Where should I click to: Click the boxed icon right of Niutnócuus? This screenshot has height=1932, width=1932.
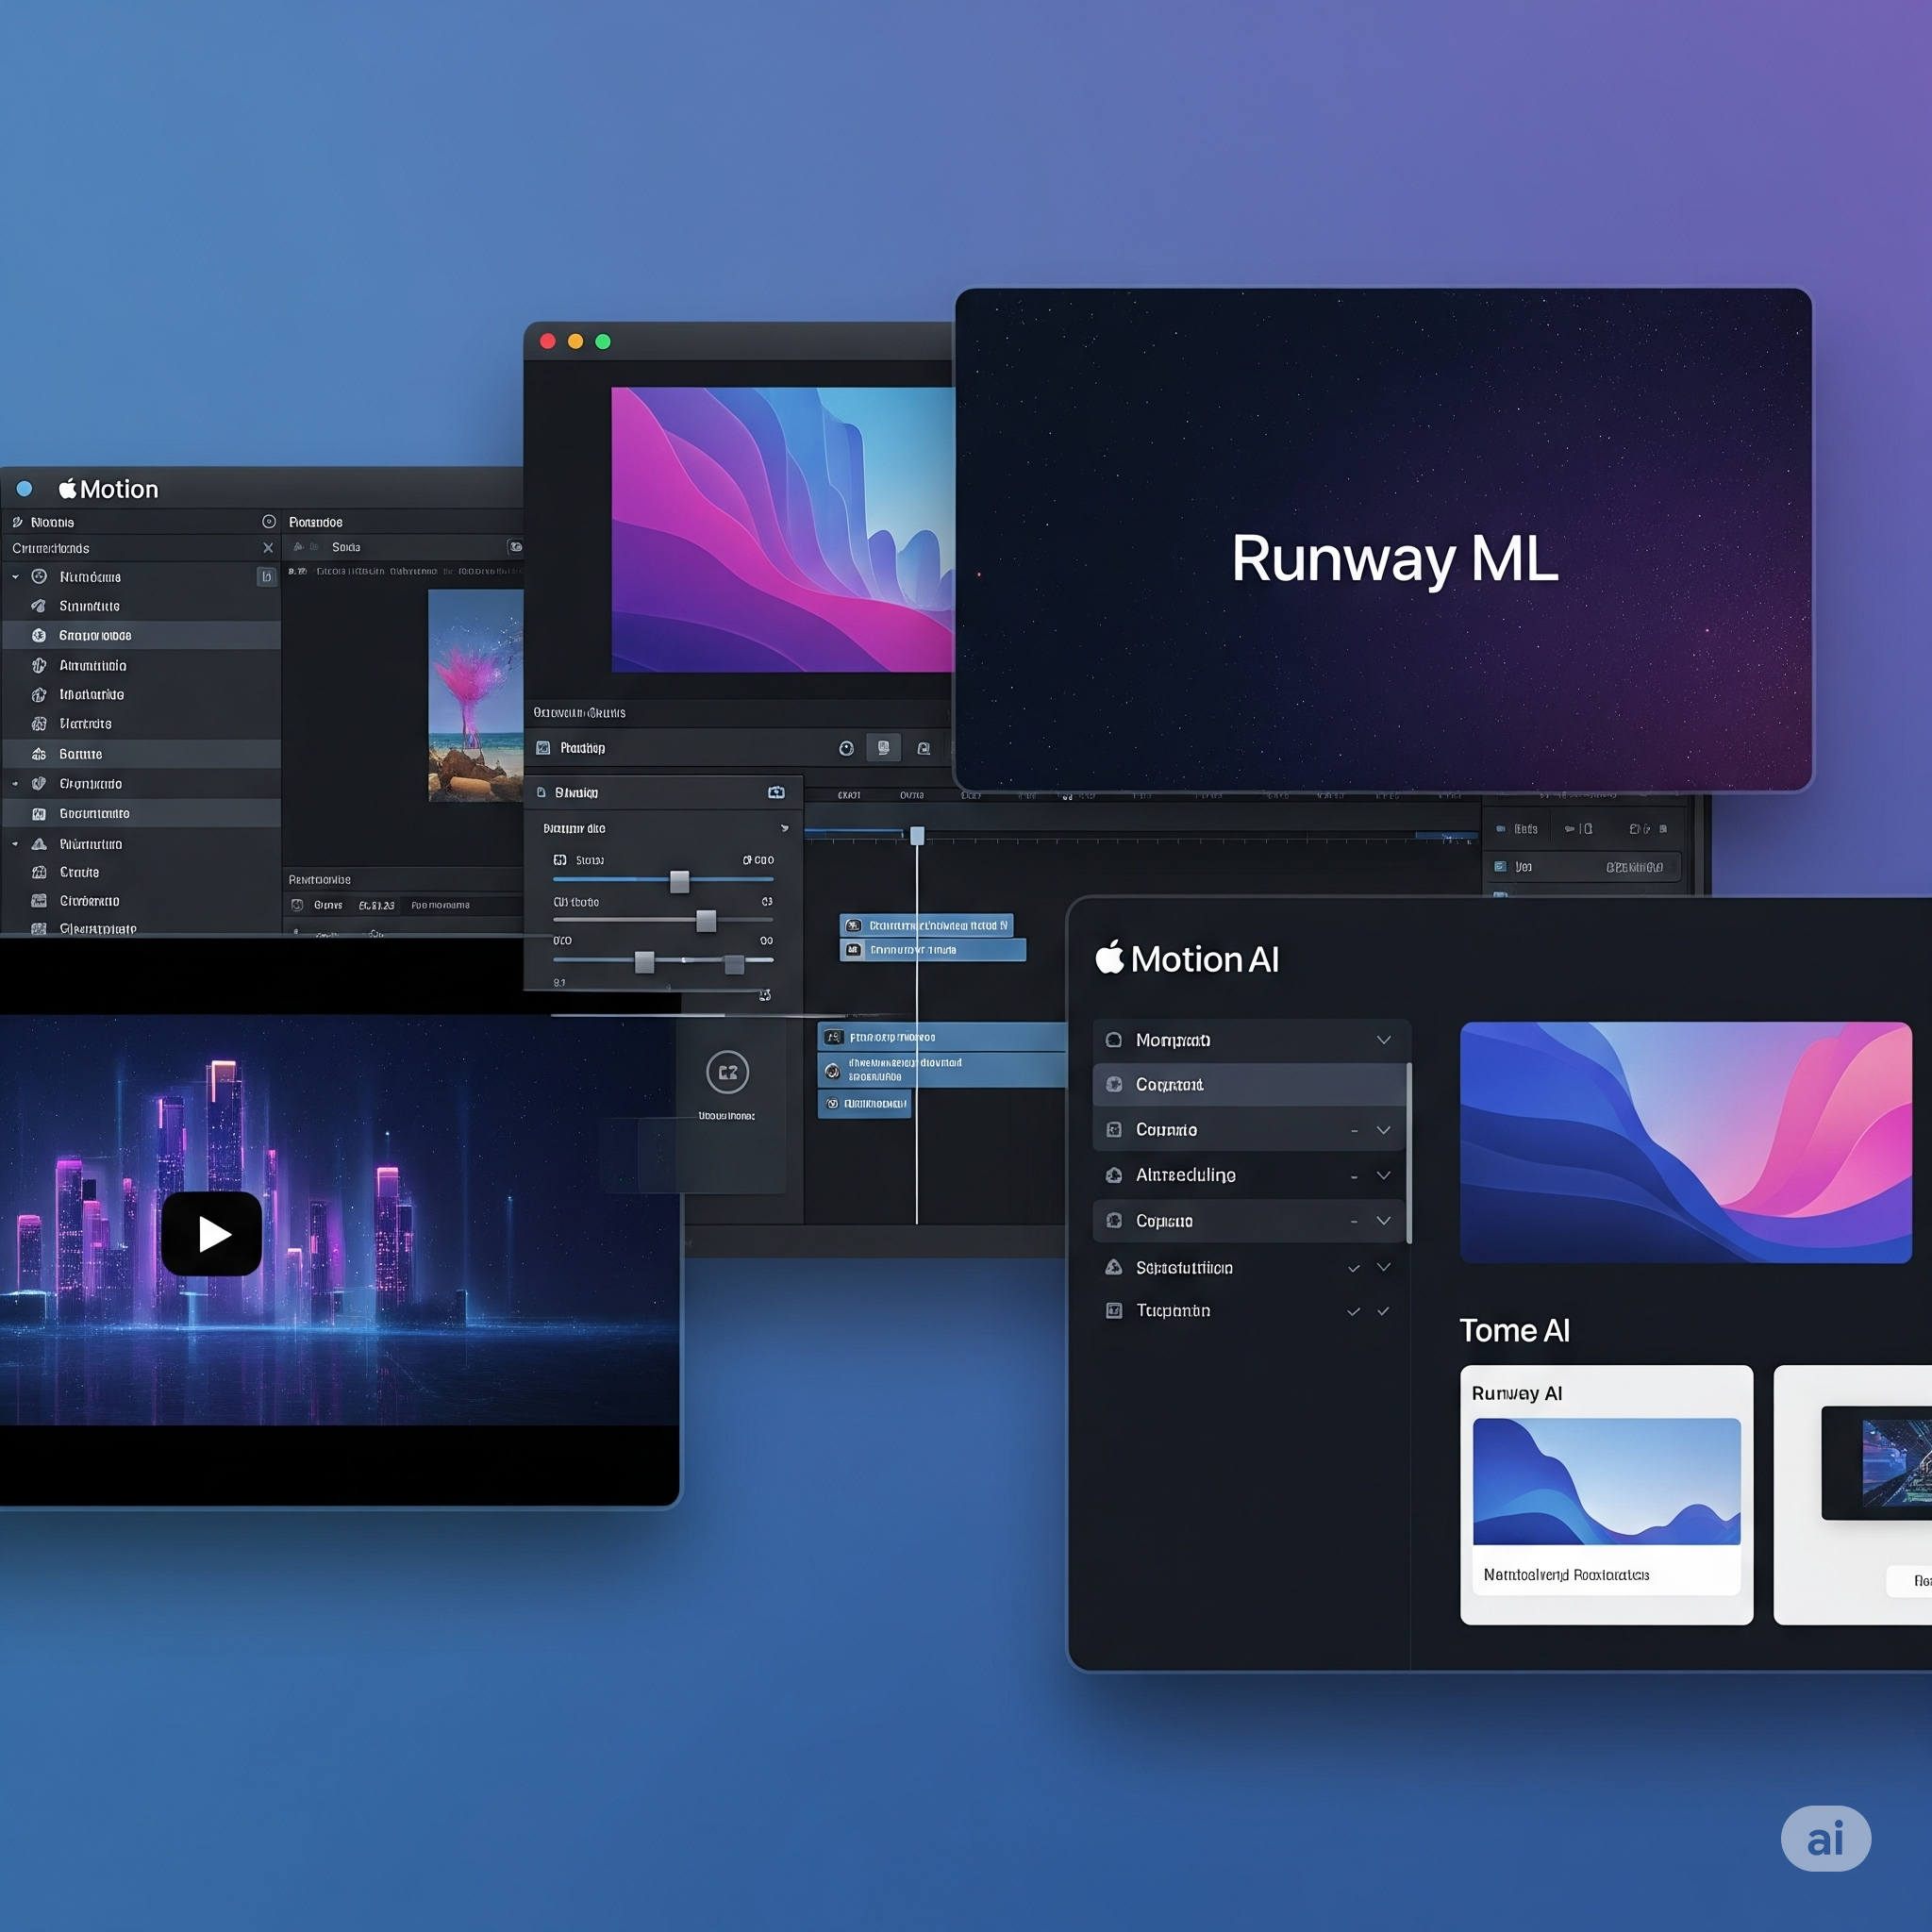(x=266, y=577)
